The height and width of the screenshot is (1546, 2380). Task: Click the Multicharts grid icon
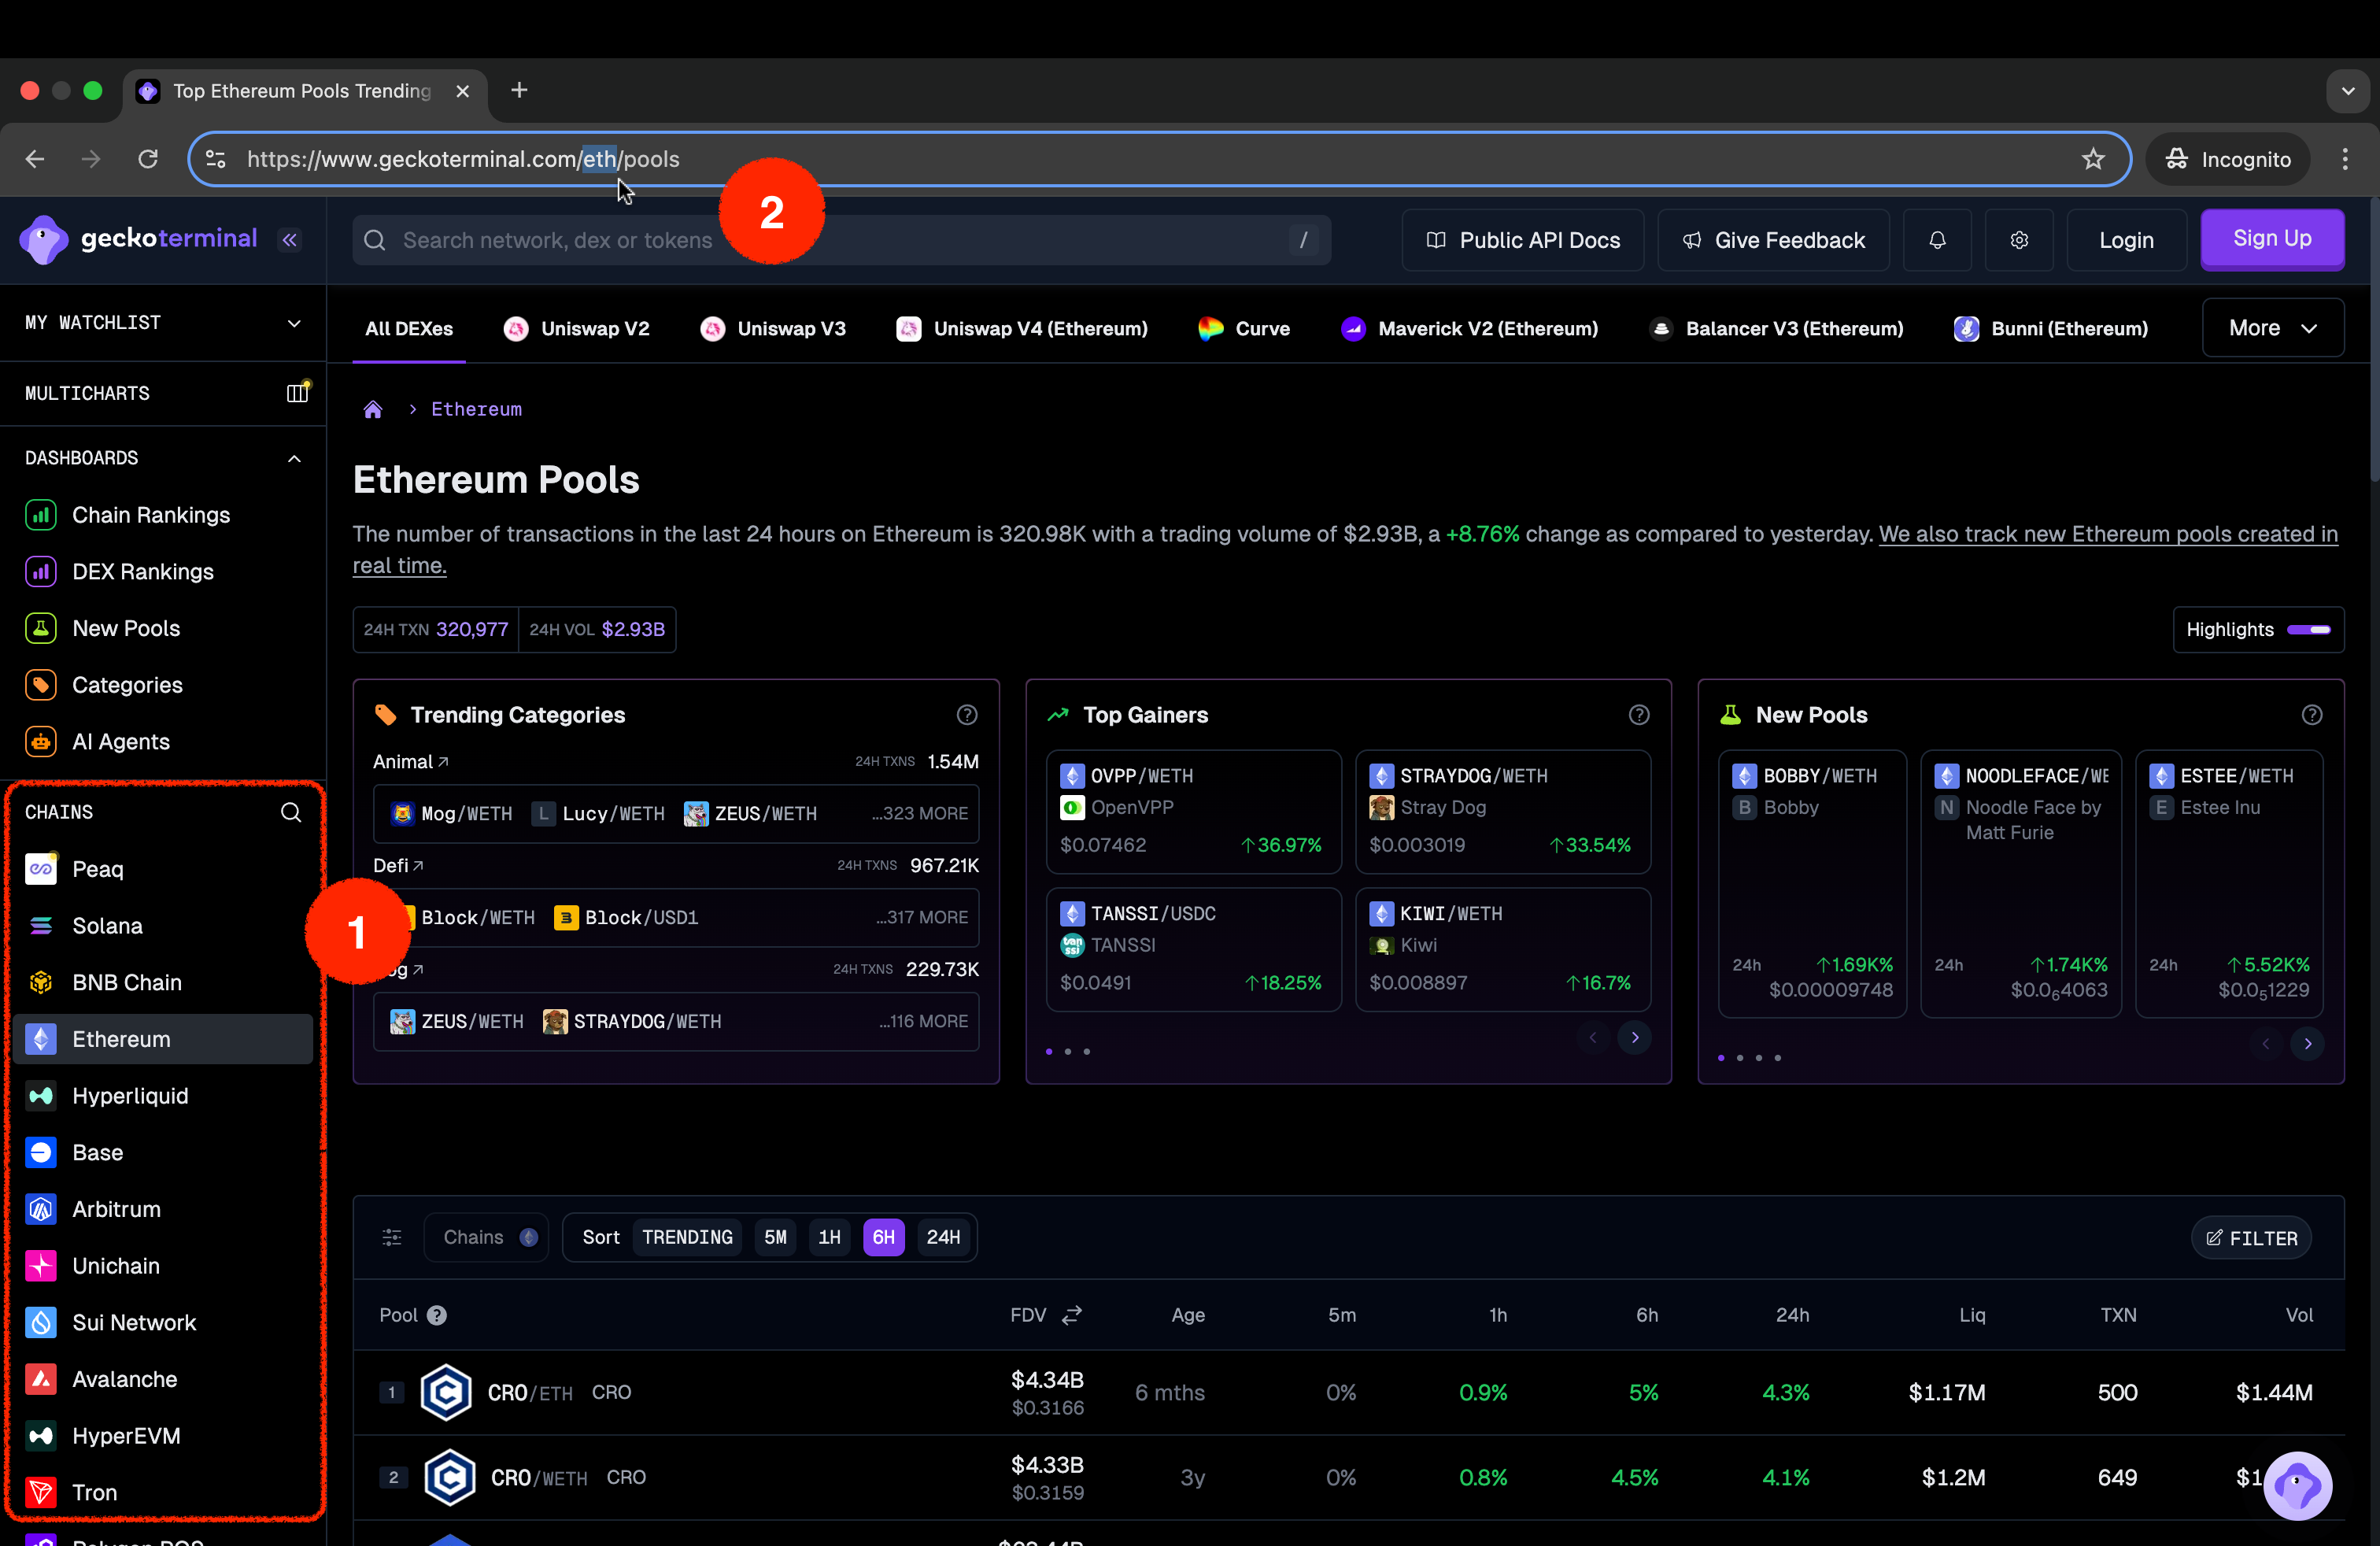point(297,393)
